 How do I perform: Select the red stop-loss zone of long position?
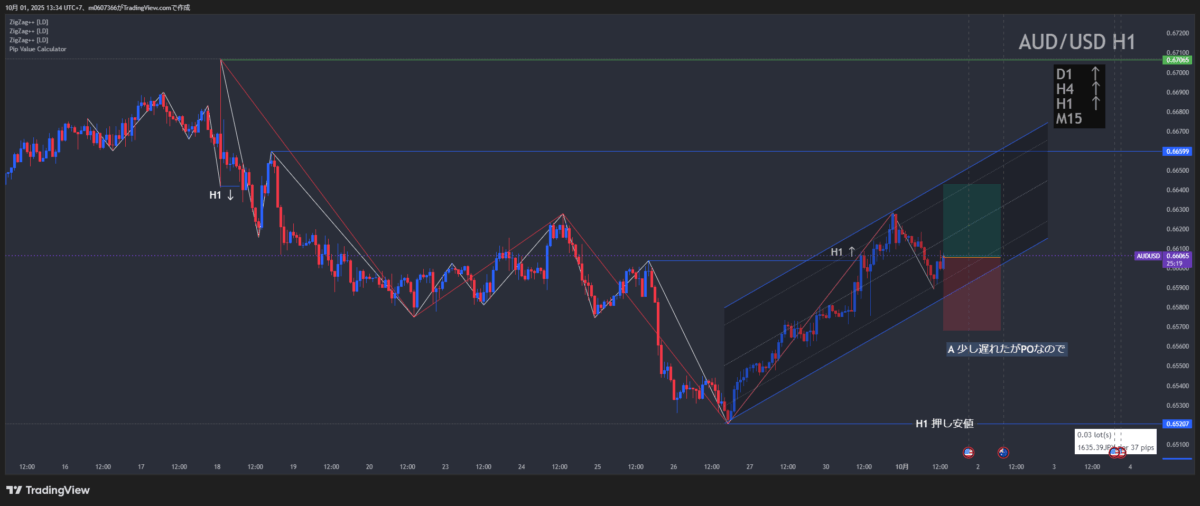coord(970,295)
